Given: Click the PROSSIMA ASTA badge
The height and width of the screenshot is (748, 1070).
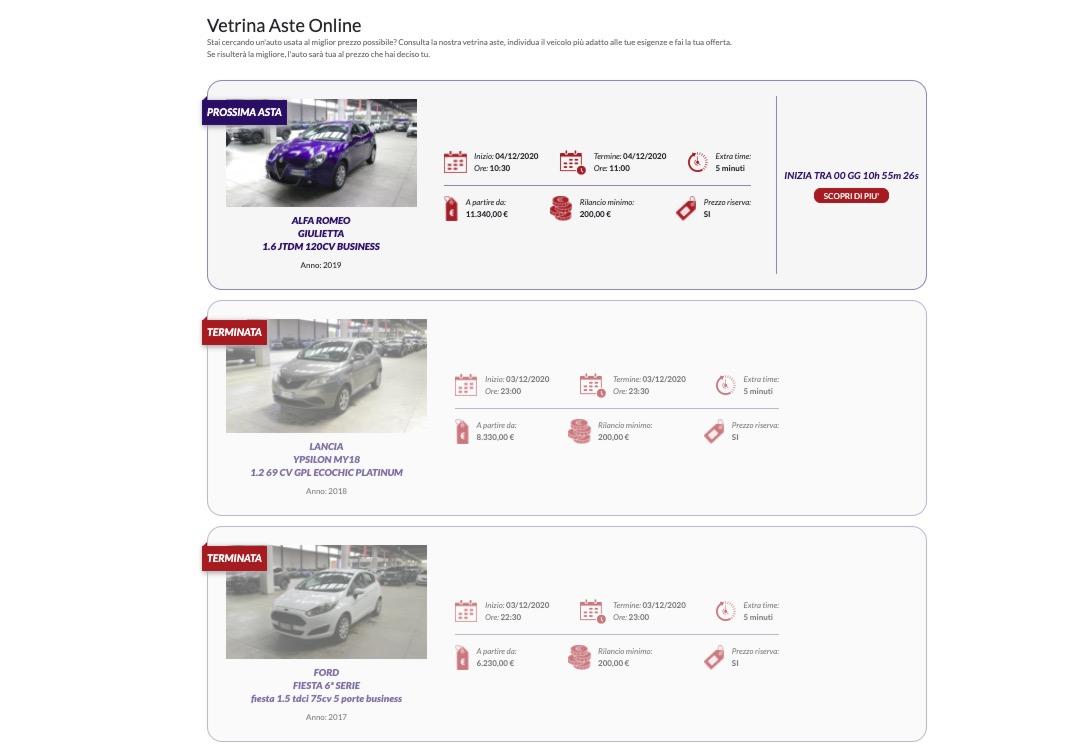Looking at the screenshot, I should (244, 112).
